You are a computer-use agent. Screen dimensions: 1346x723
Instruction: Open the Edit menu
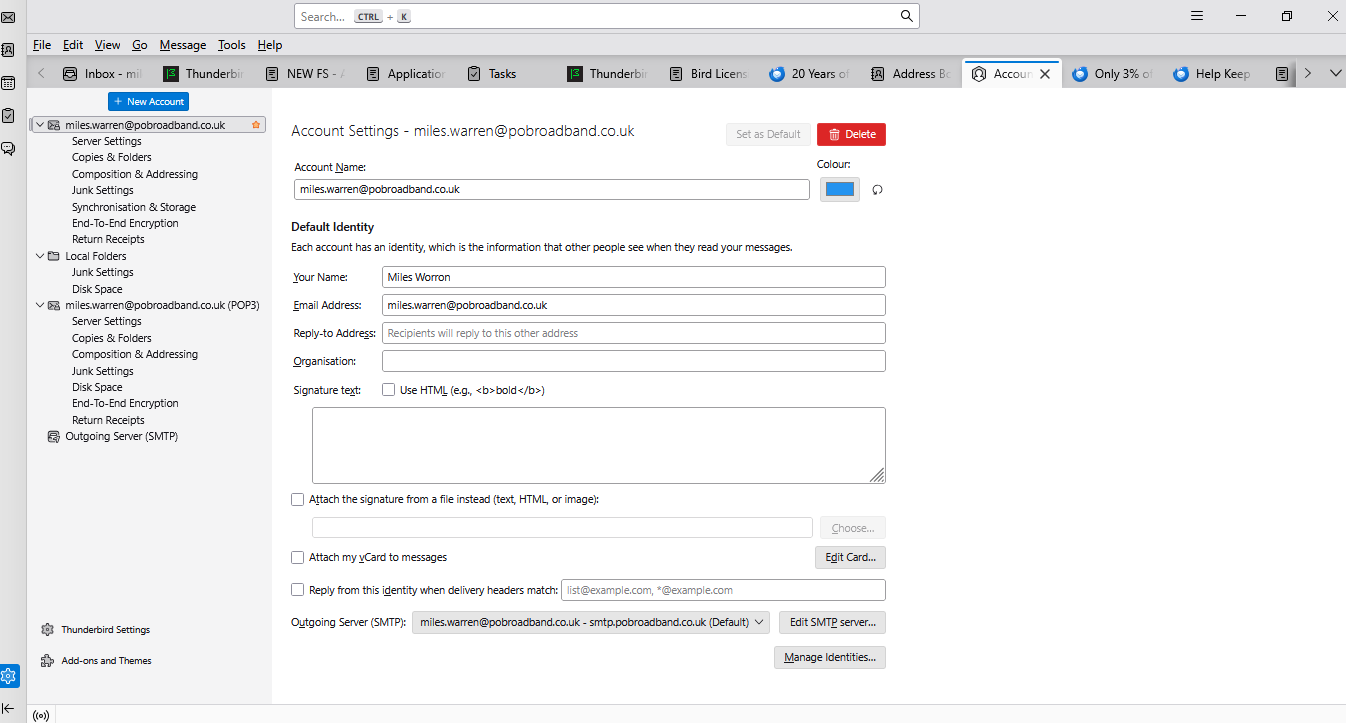click(73, 45)
